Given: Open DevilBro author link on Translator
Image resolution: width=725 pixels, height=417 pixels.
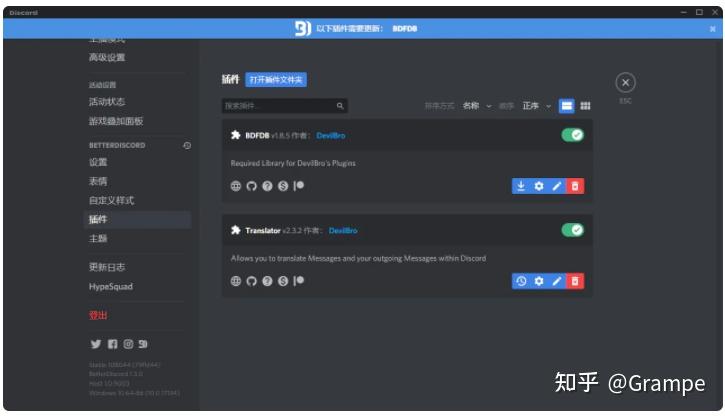Looking at the screenshot, I should click(x=343, y=230).
